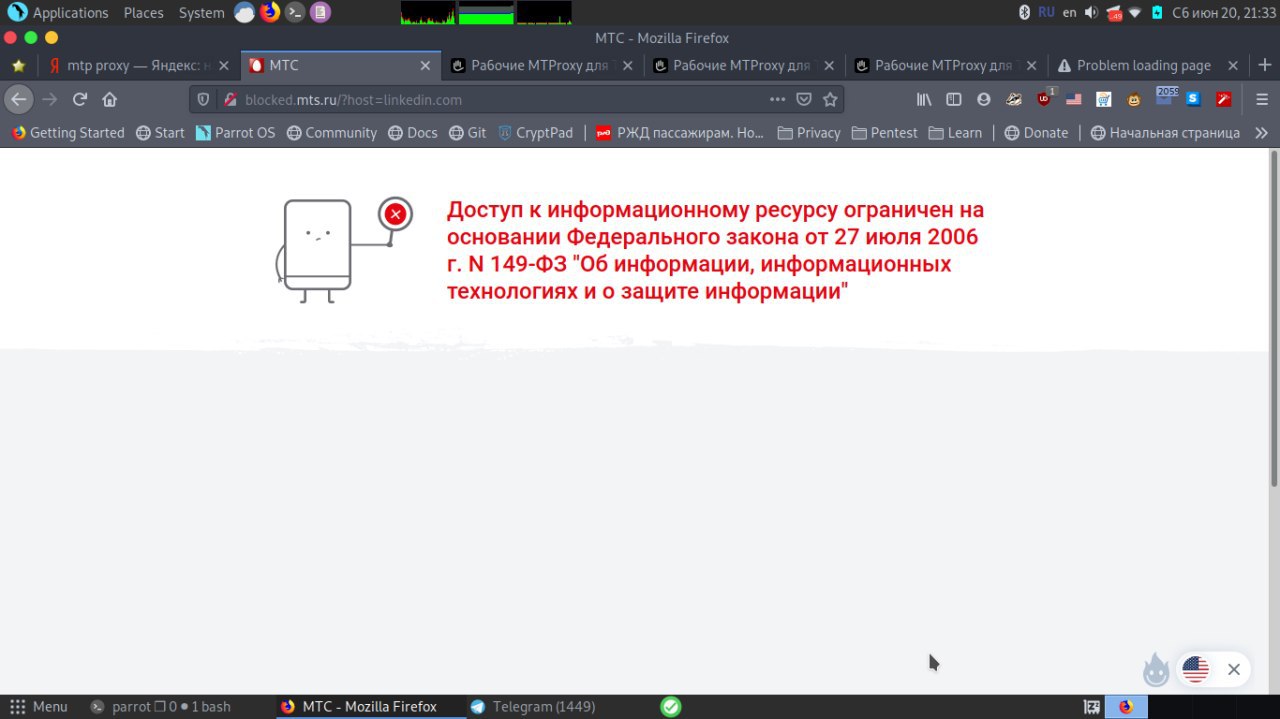
Task: Save page to Pocket icon
Action: (804, 99)
